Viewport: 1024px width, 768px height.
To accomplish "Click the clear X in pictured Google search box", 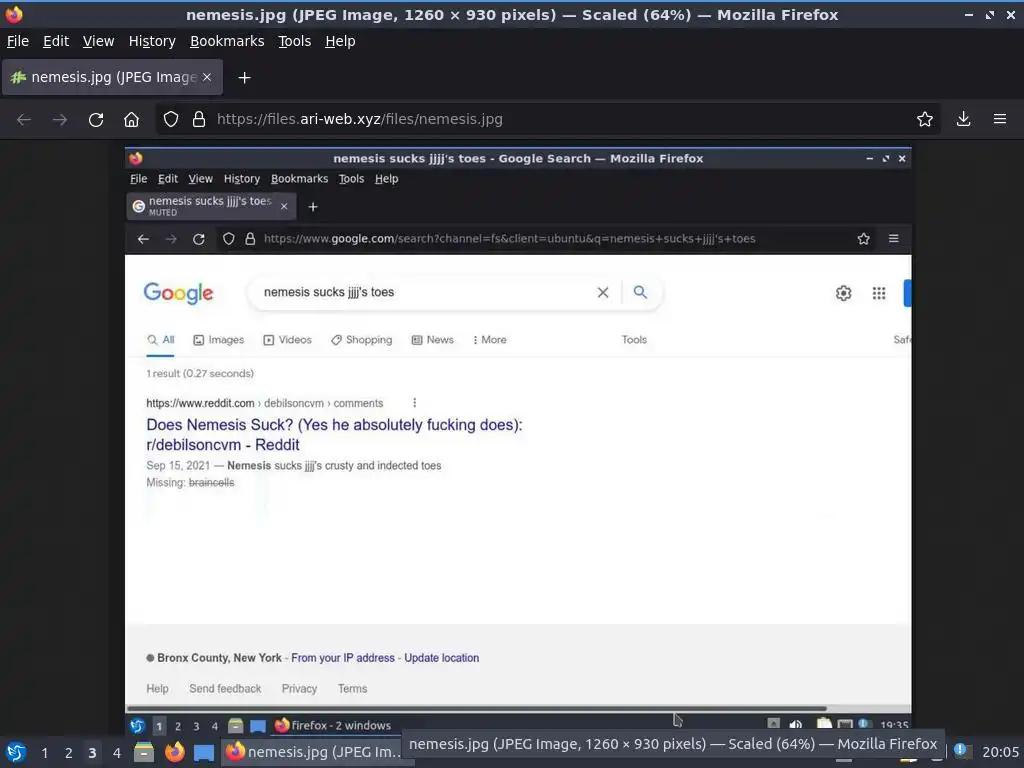I will [603, 293].
